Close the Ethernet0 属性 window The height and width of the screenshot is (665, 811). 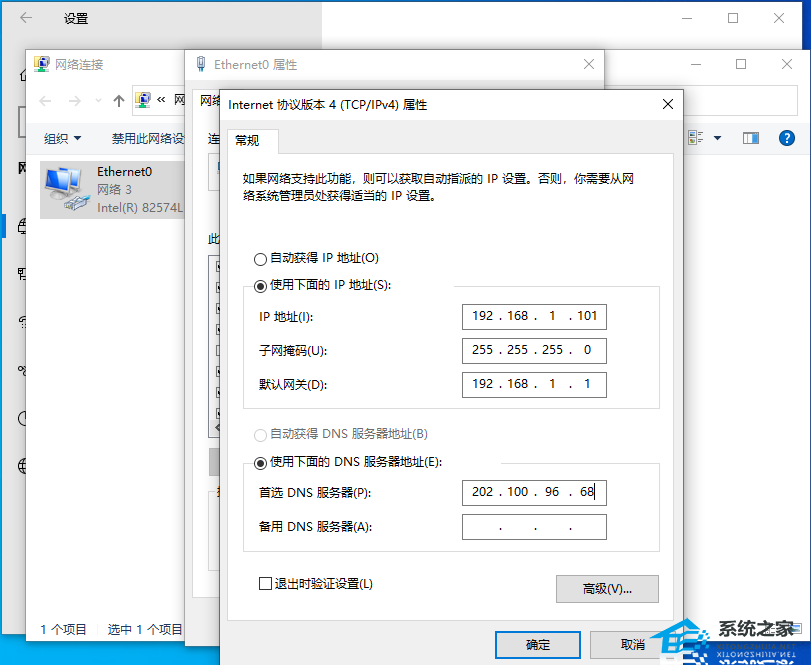coord(589,64)
